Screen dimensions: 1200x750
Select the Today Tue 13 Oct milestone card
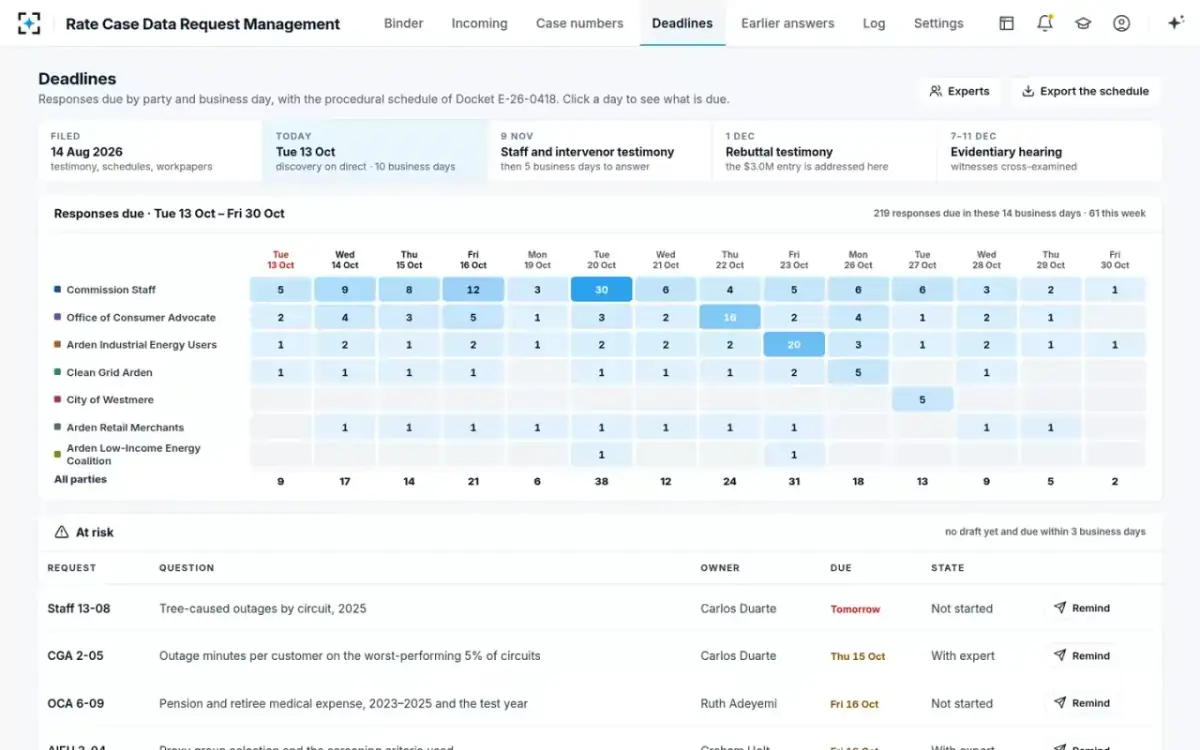375,151
